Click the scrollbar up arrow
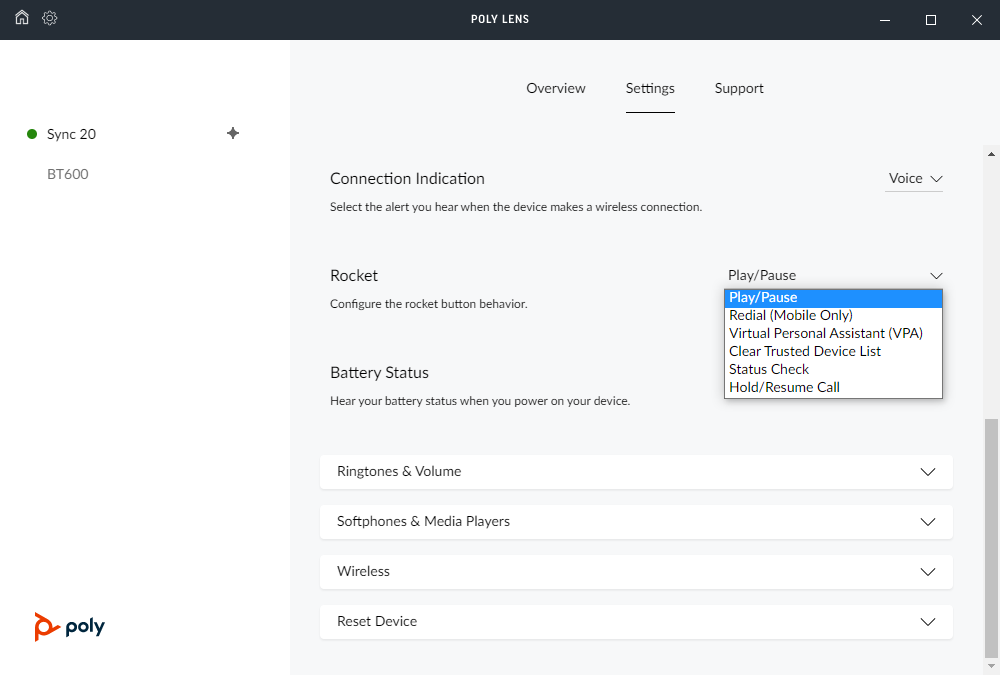Image resolution: width=1000 pixels, height=675 pixels. tap(991, 154)
